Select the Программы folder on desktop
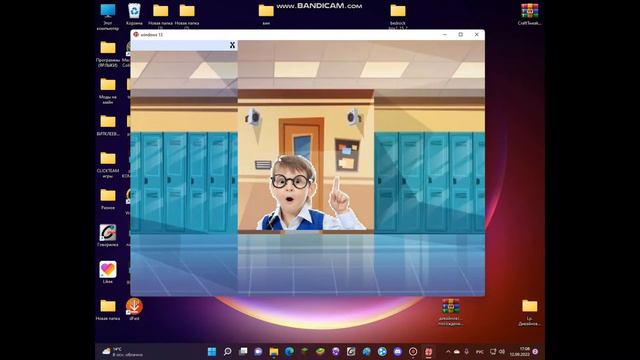This screenshot has width=640, height=360. (x=108, y=53)
